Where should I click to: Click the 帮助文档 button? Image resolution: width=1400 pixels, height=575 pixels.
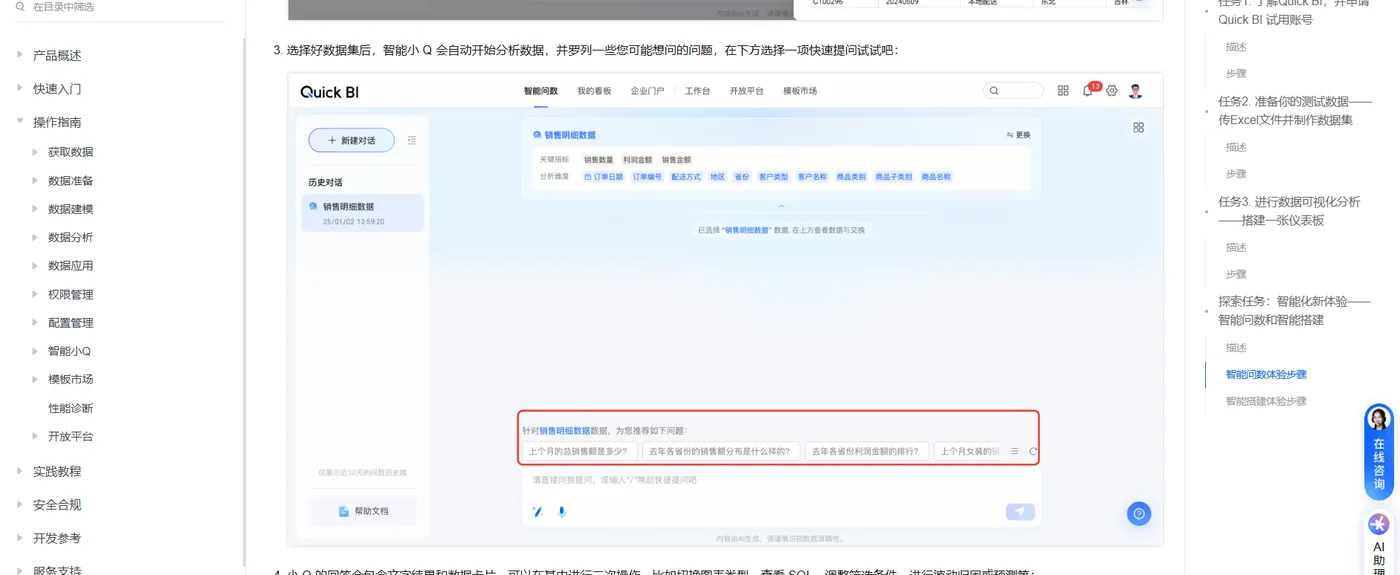click(x=362, y=511)
